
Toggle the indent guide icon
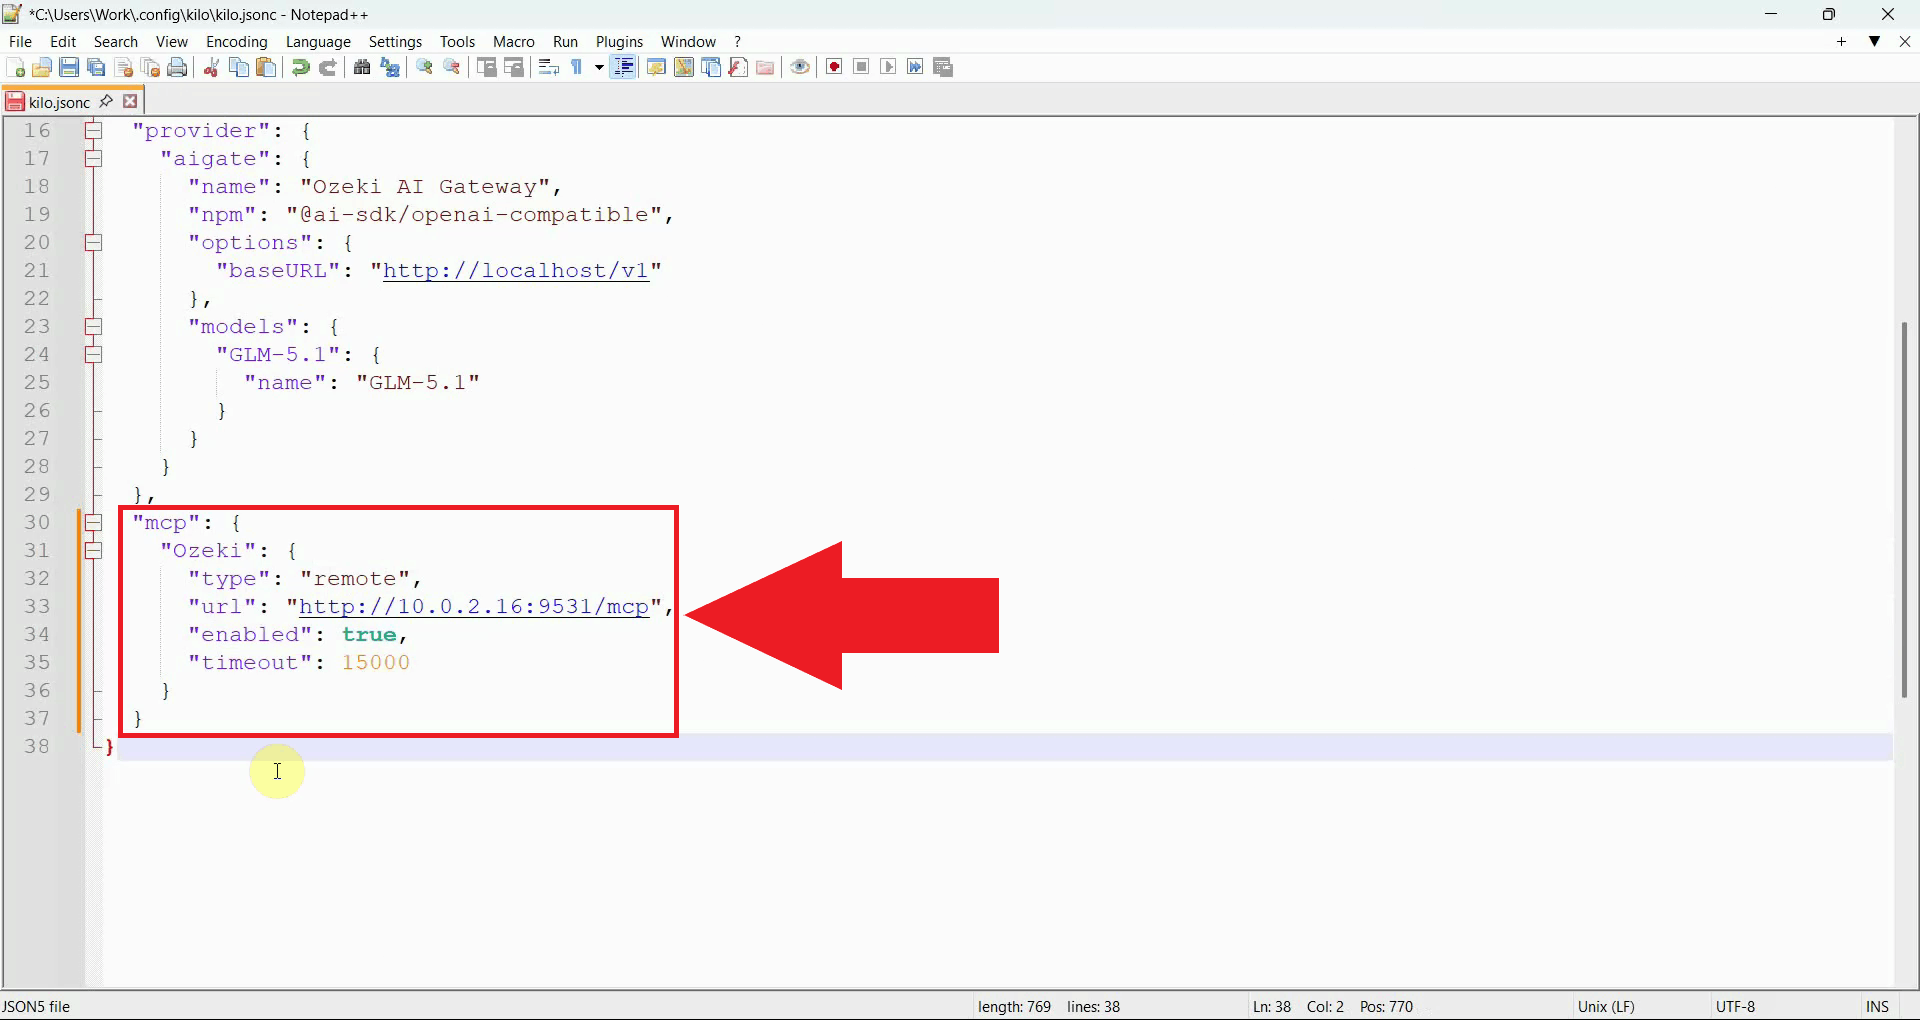pos(623,67)
